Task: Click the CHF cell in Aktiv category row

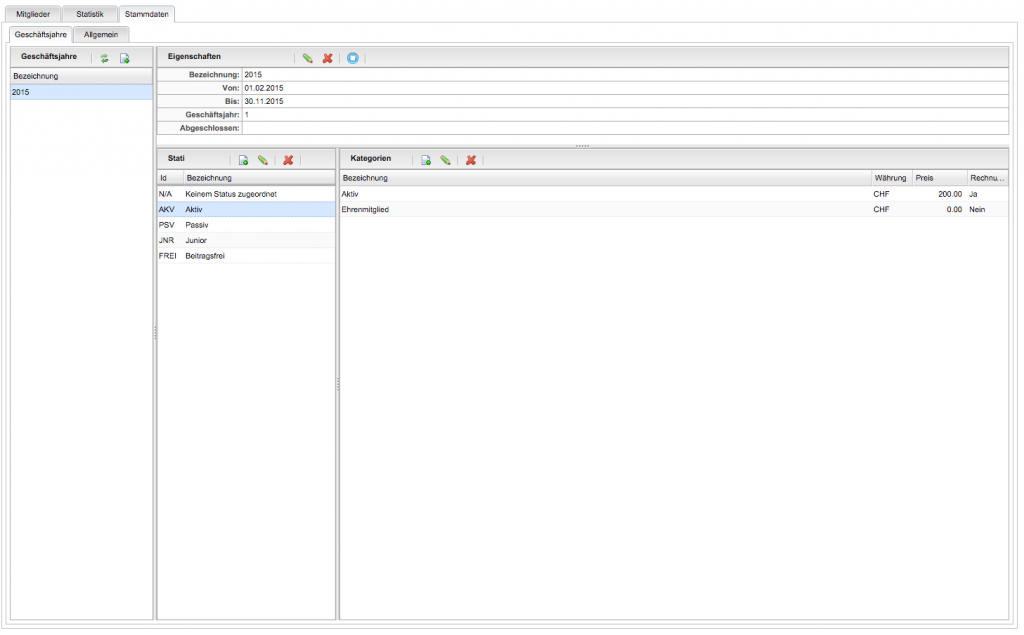Action: coord(891,194)
